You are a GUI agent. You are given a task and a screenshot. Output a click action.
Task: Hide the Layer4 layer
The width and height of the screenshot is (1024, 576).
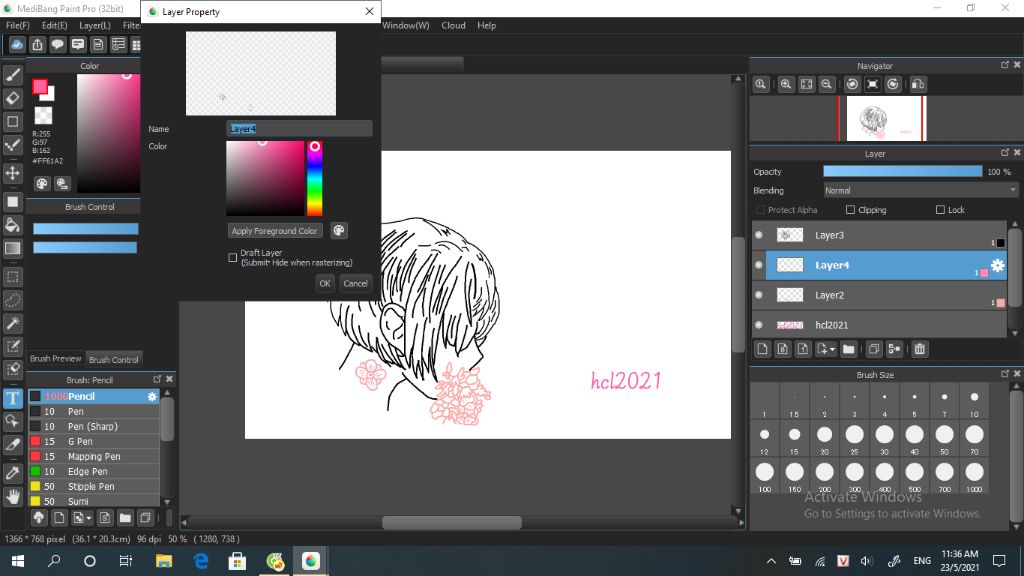(x=759, y=265)
